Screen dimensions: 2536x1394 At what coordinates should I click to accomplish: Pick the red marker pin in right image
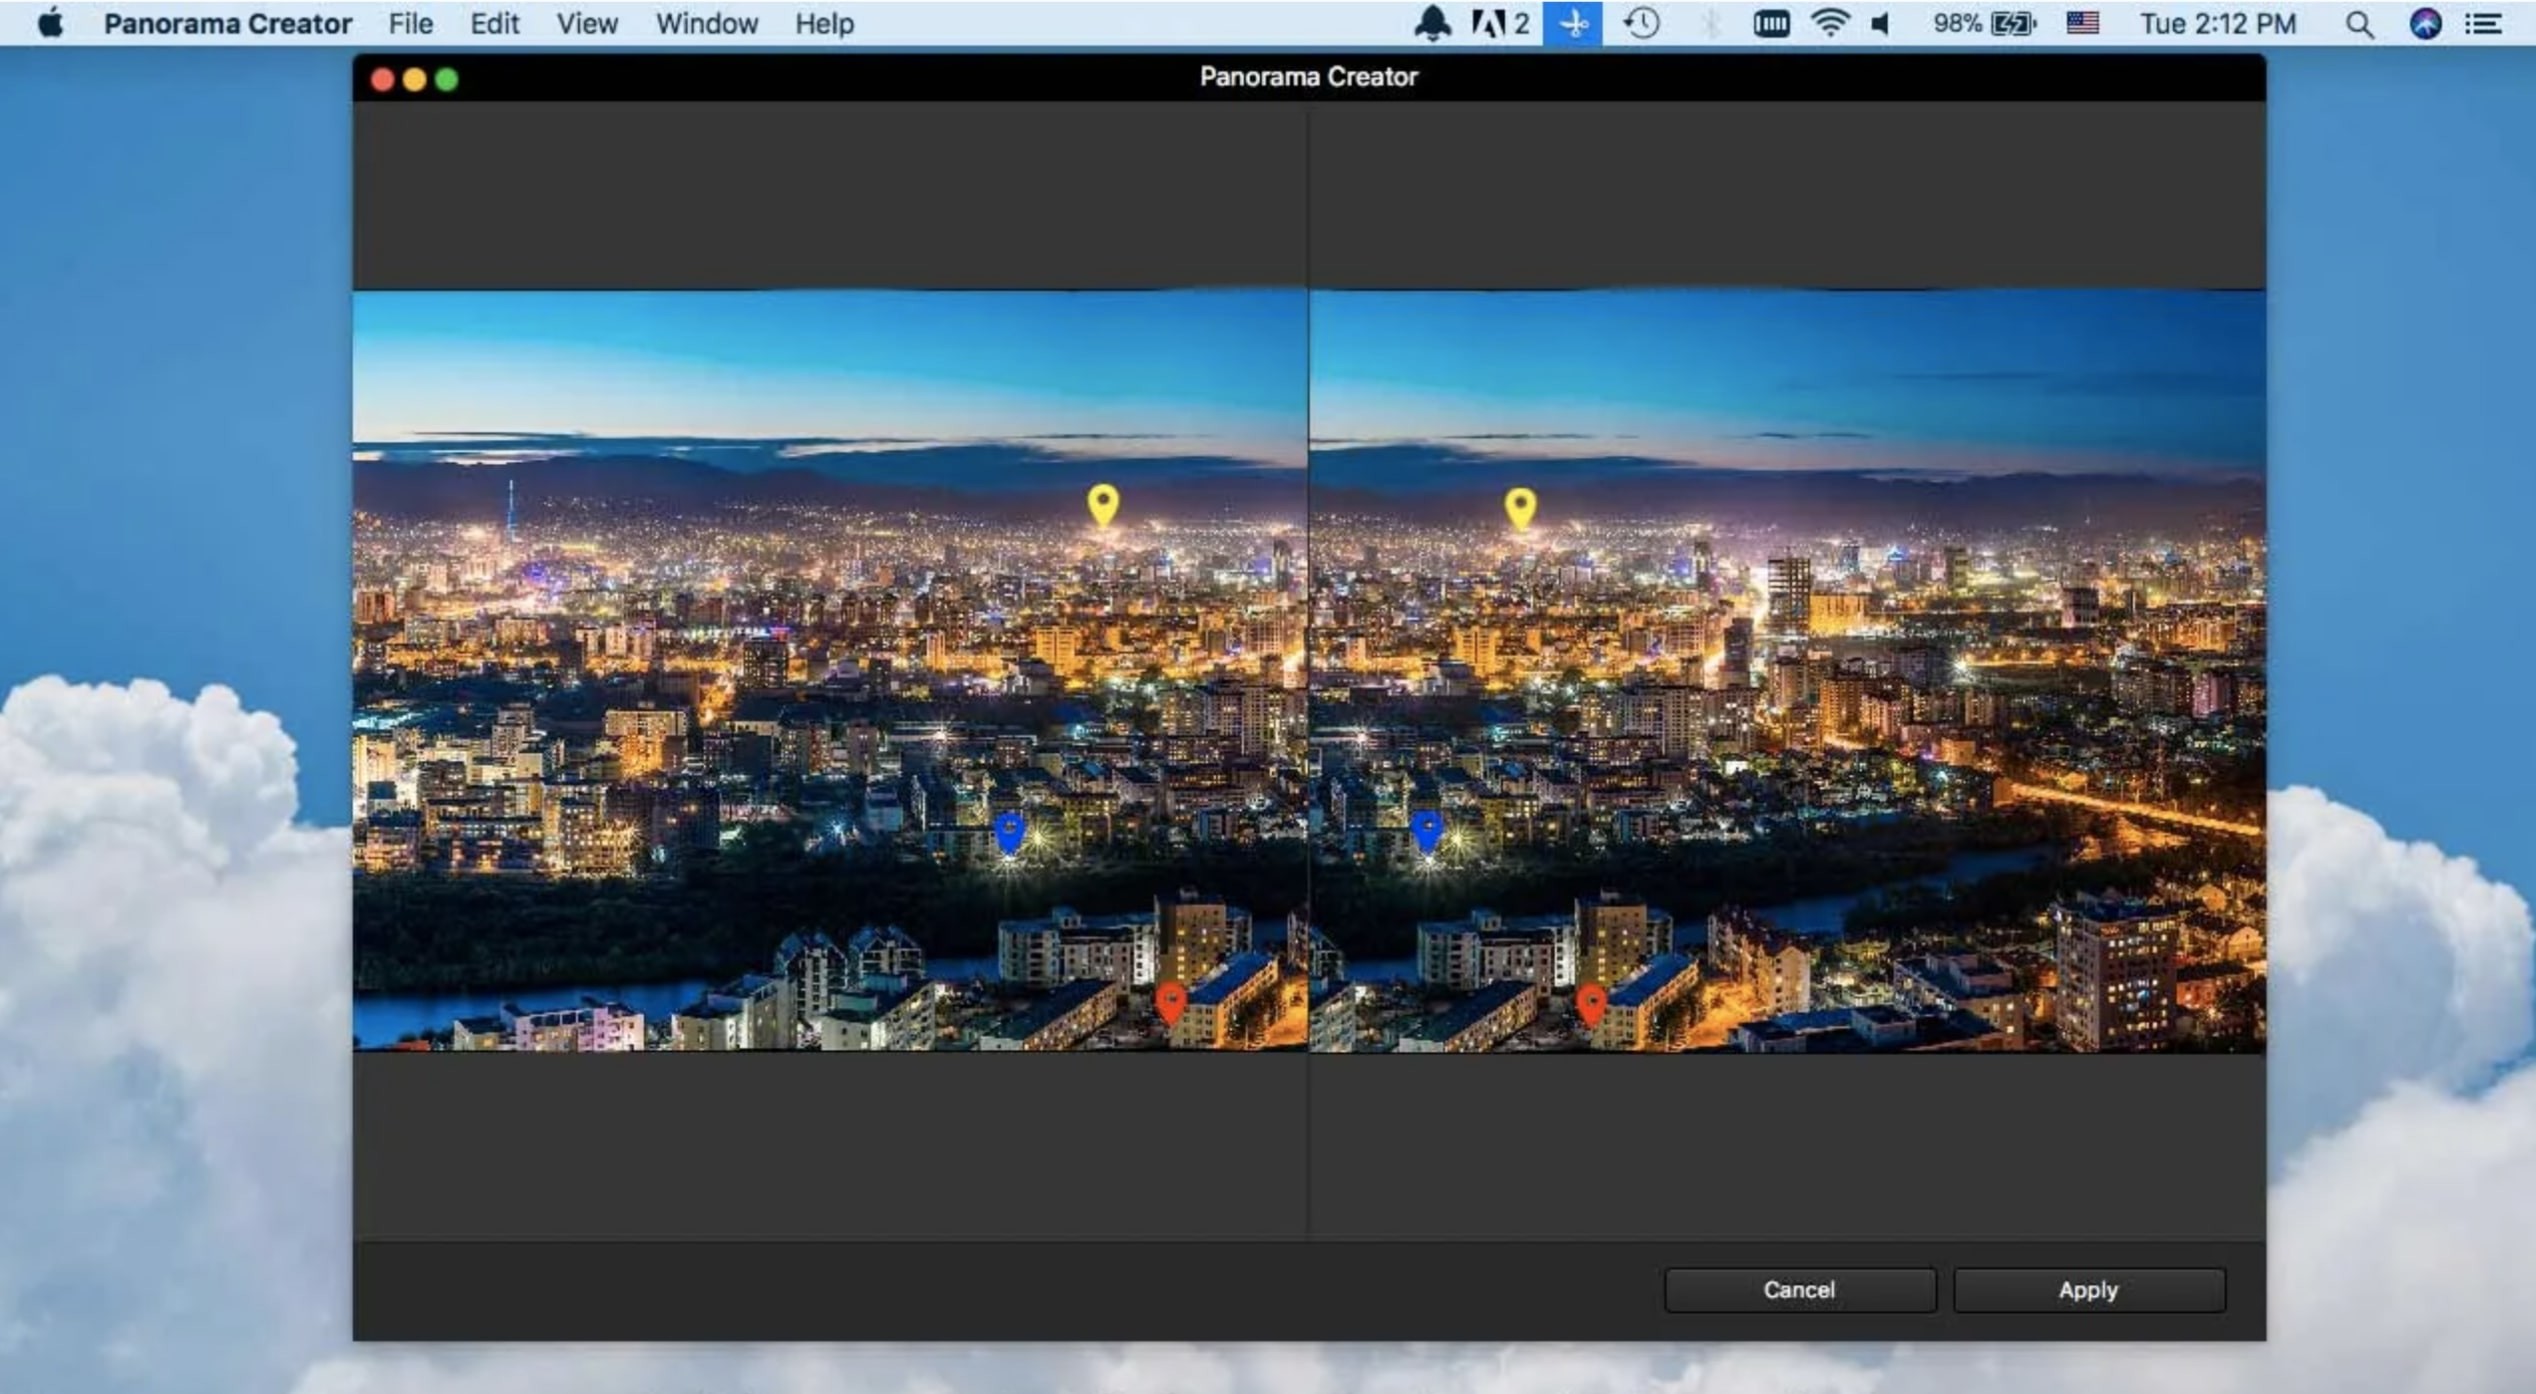pyautogui.click(x=1591, y=1003)
